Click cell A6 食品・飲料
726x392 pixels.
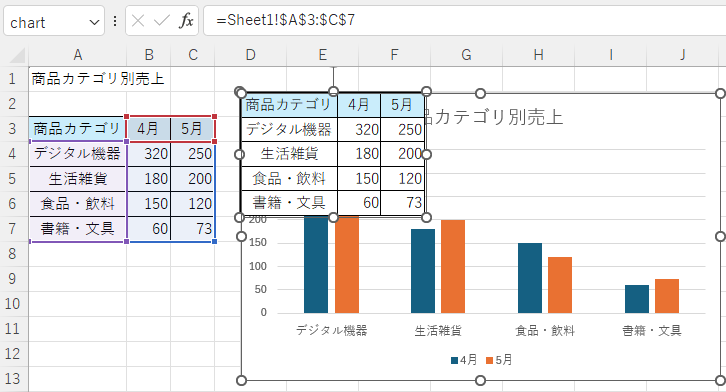(x=77, y=204)
